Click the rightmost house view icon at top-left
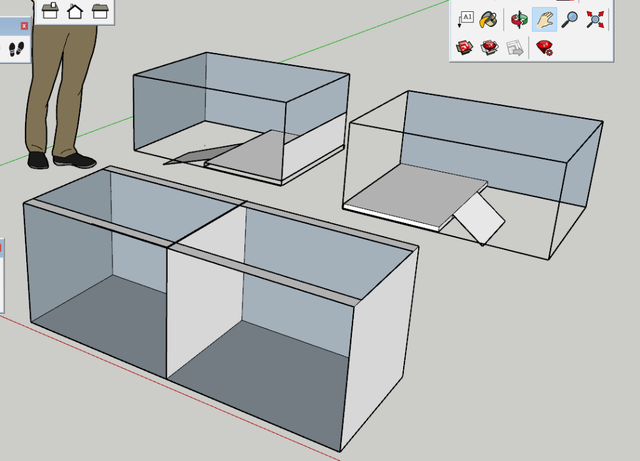The width and height of the screenshot is (640, 461). [100, 11]
